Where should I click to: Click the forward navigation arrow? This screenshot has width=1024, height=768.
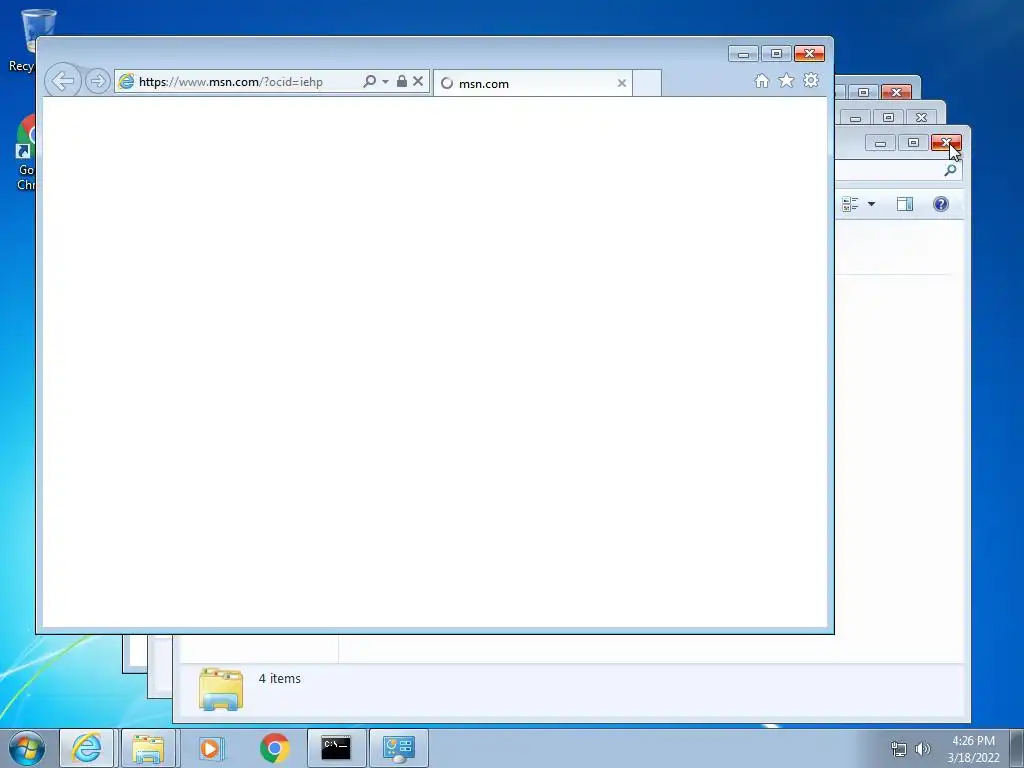point(97,82)
